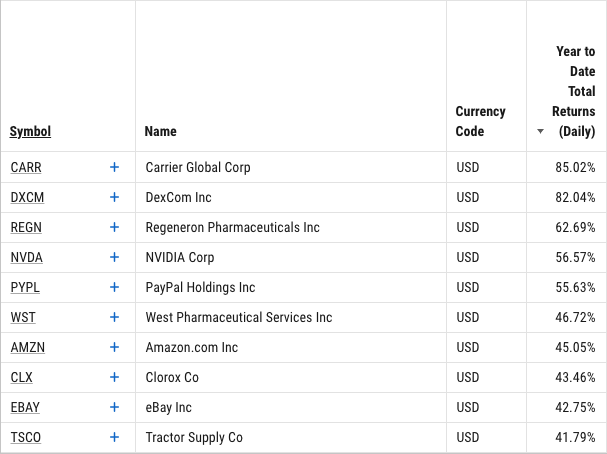This screenshot has width=607, height=454.
Task: Follow the AMZN symbol link
Action: [27, 348]
